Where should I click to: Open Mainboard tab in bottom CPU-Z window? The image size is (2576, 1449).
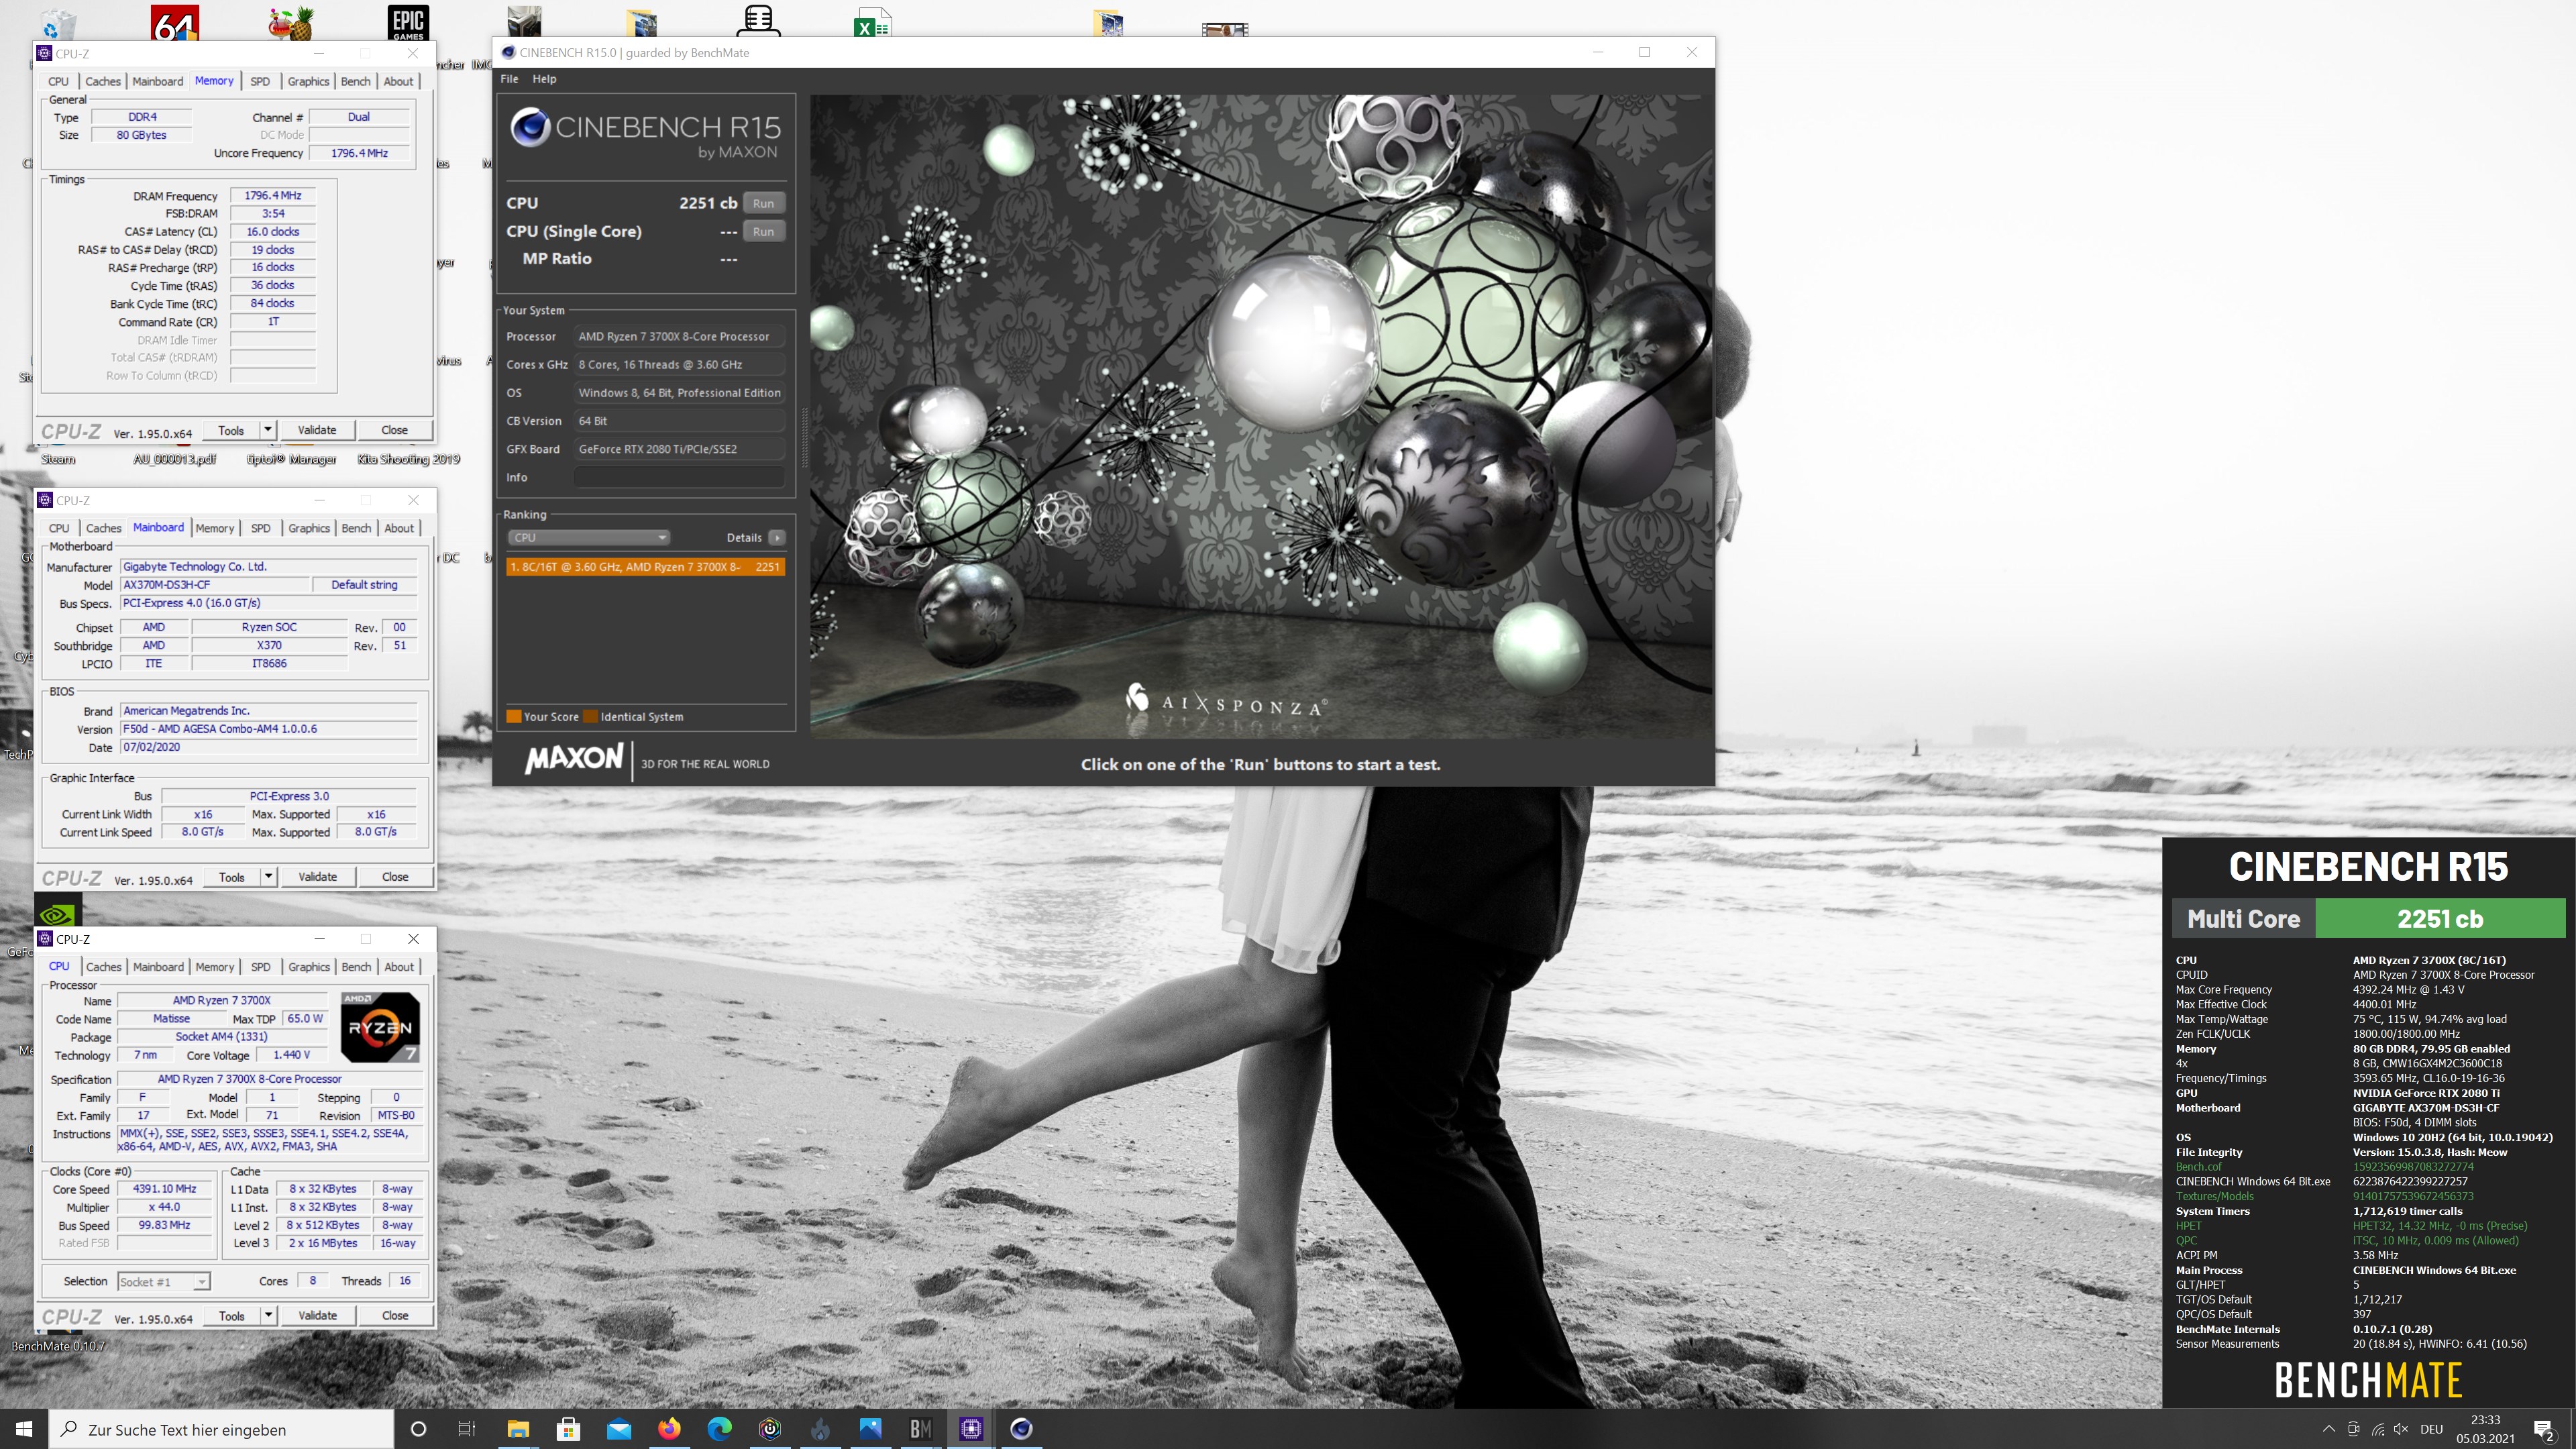(158, 967)
